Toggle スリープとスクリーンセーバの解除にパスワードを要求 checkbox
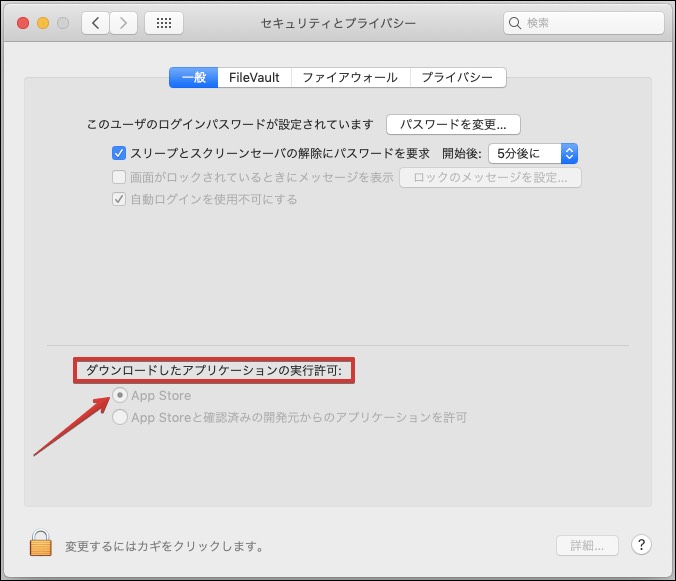Image resolution: width=676 pixels, height=581 pixels. [x=119, y=153]
